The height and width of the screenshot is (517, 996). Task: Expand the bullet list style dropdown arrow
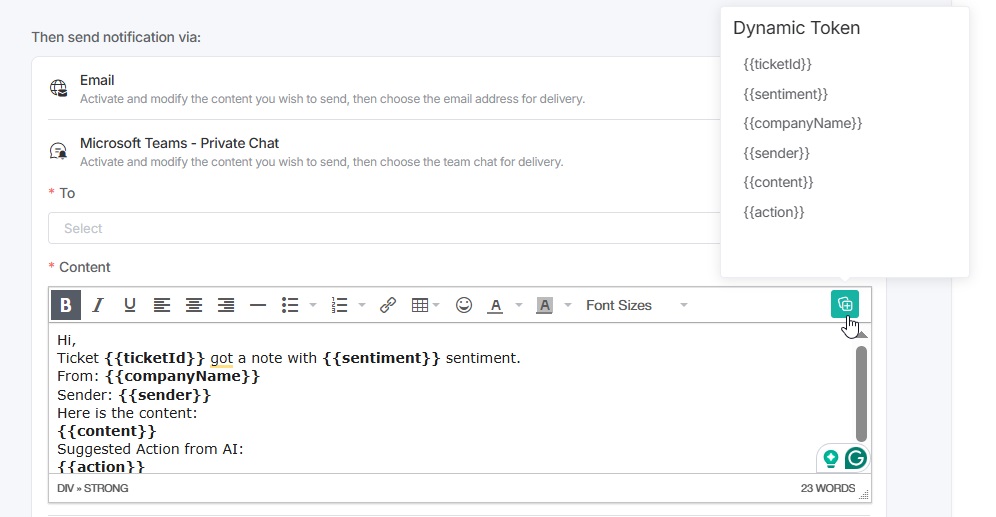(313, 305)
